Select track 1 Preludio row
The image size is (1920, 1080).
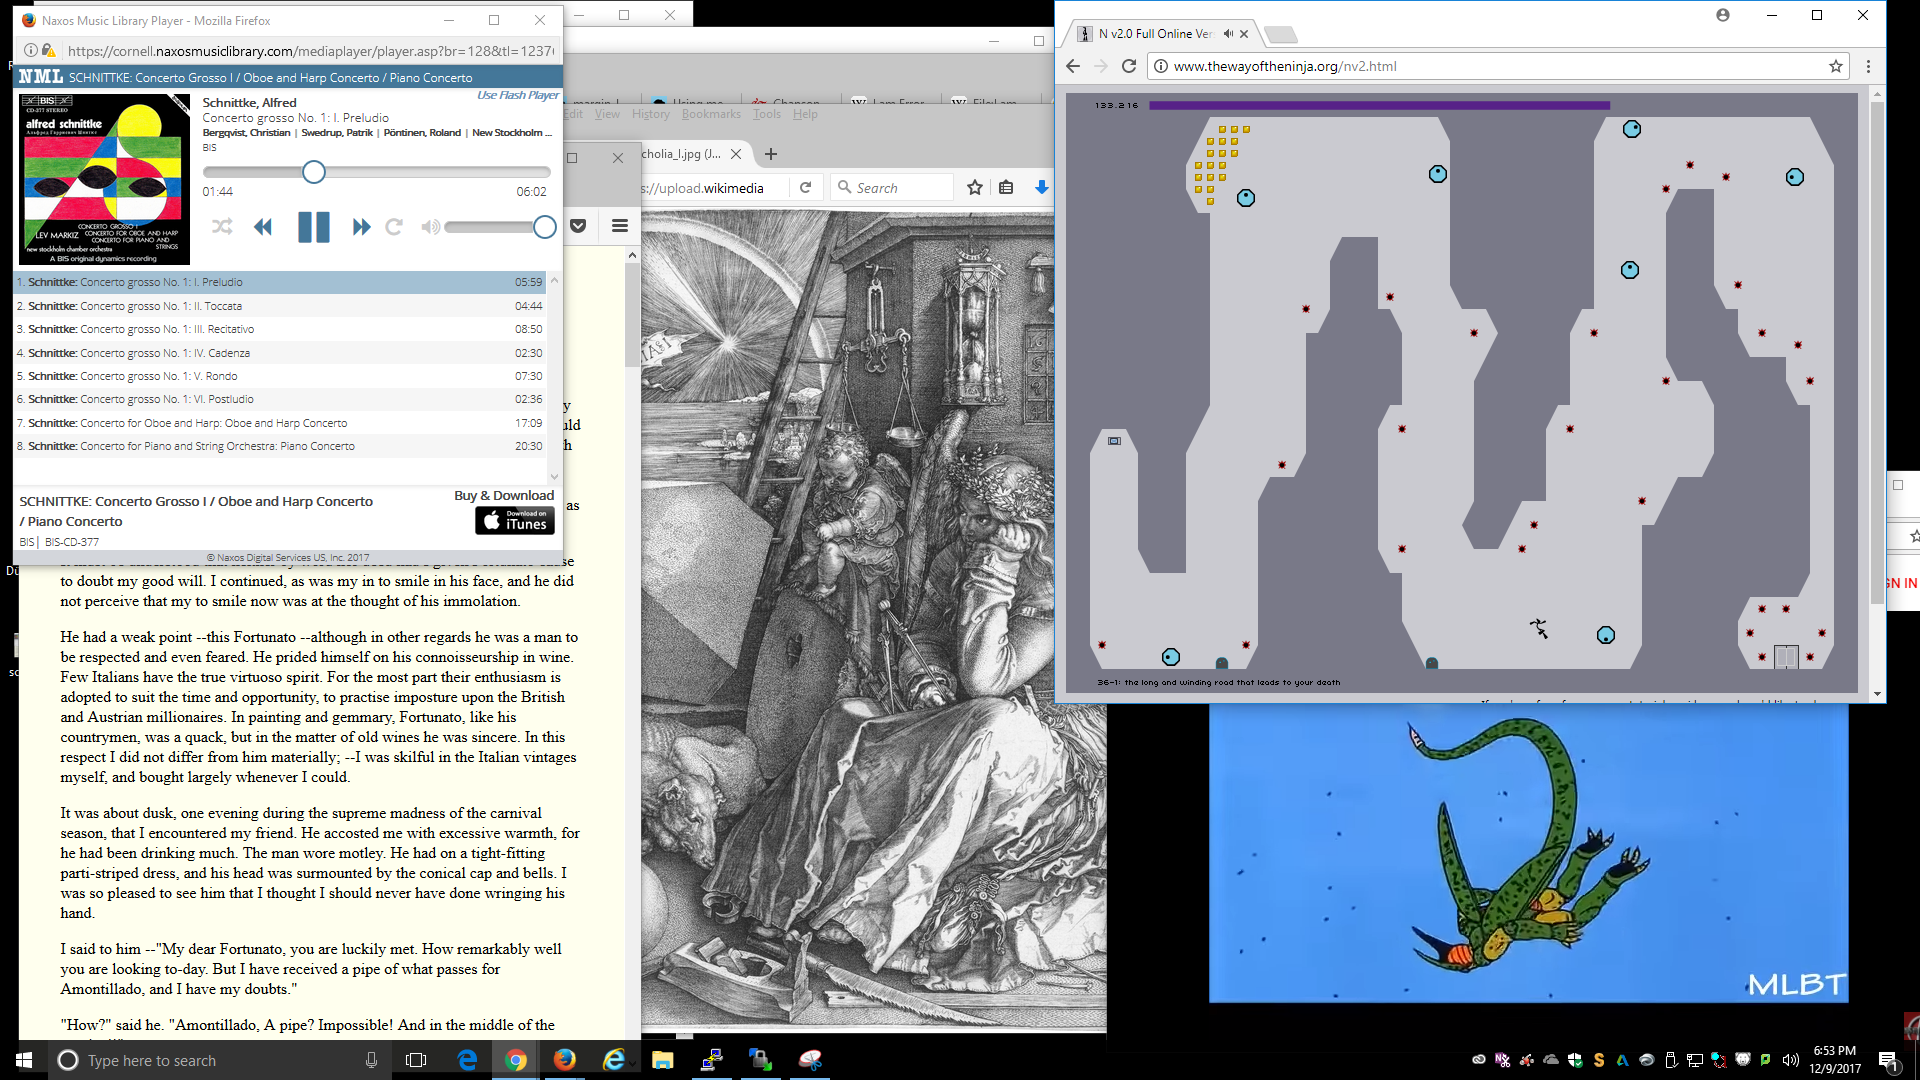point(280,282)
